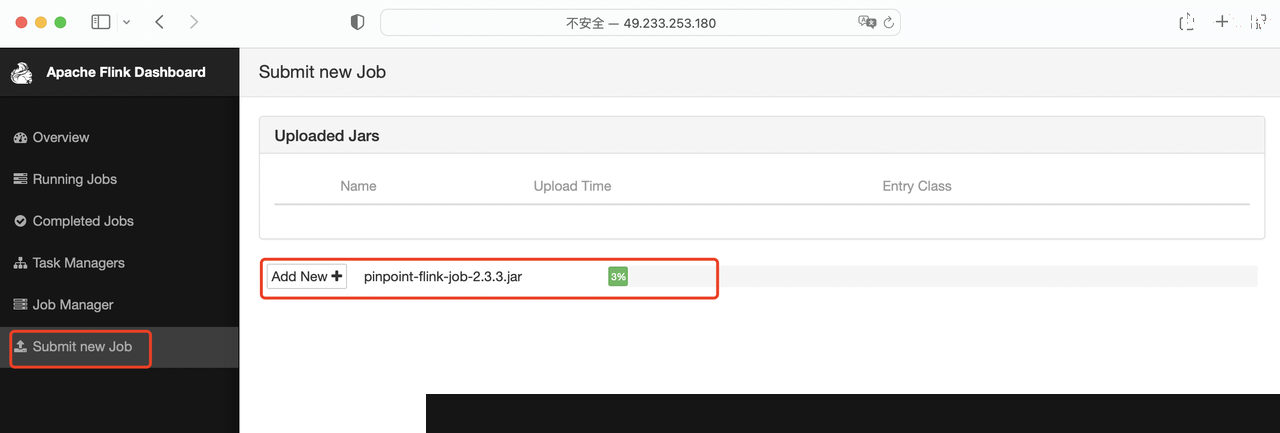Select Submit new Job menu item
Image resolution: width=1280 pixels, height=433 pixels.
click(x=119, y=347)
